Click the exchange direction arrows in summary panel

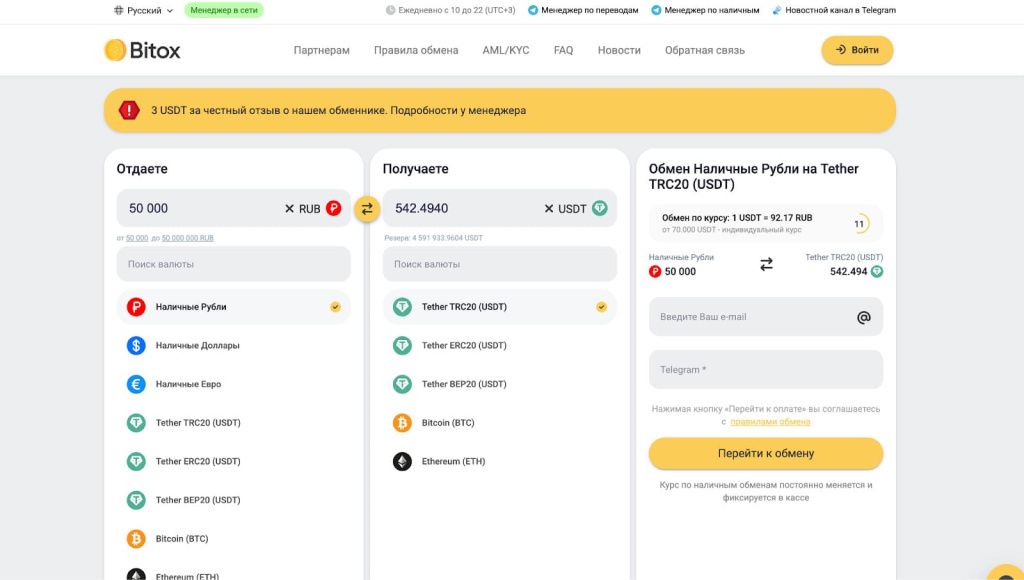click(x=766, y=265)
